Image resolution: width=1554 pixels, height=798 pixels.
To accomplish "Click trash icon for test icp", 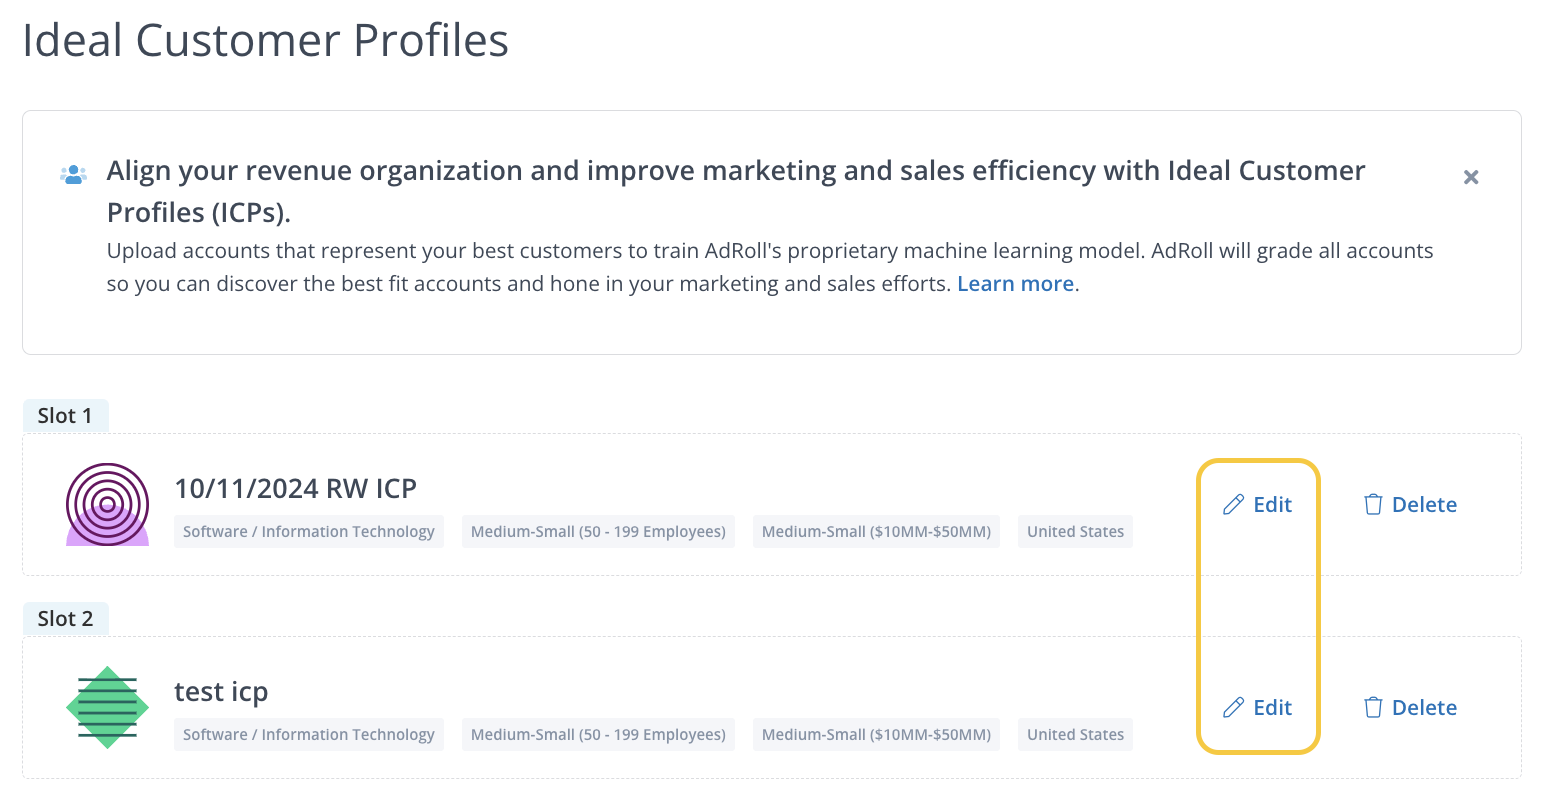I will pos(1373,708).
